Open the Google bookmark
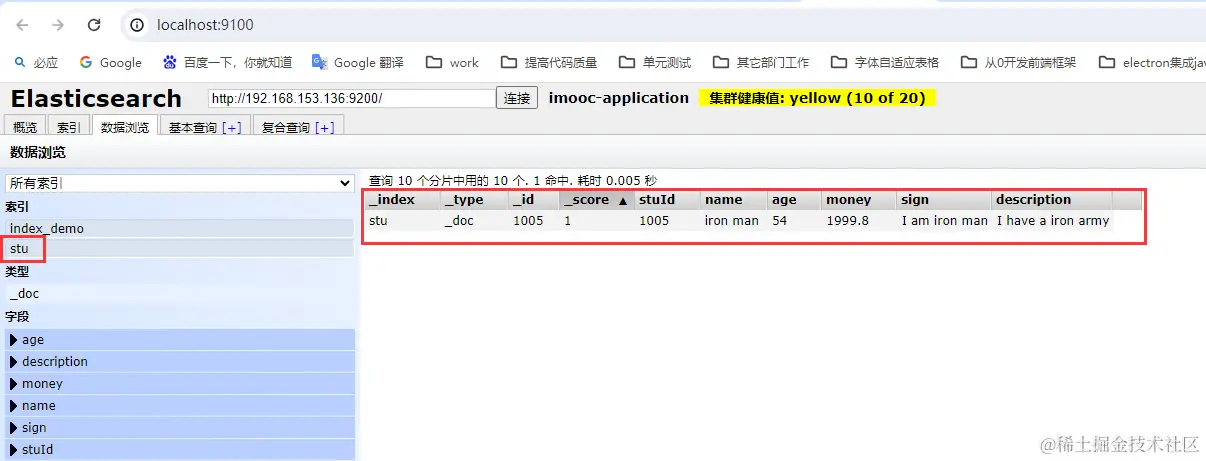 pyautogui.click(x=111, y=62)
